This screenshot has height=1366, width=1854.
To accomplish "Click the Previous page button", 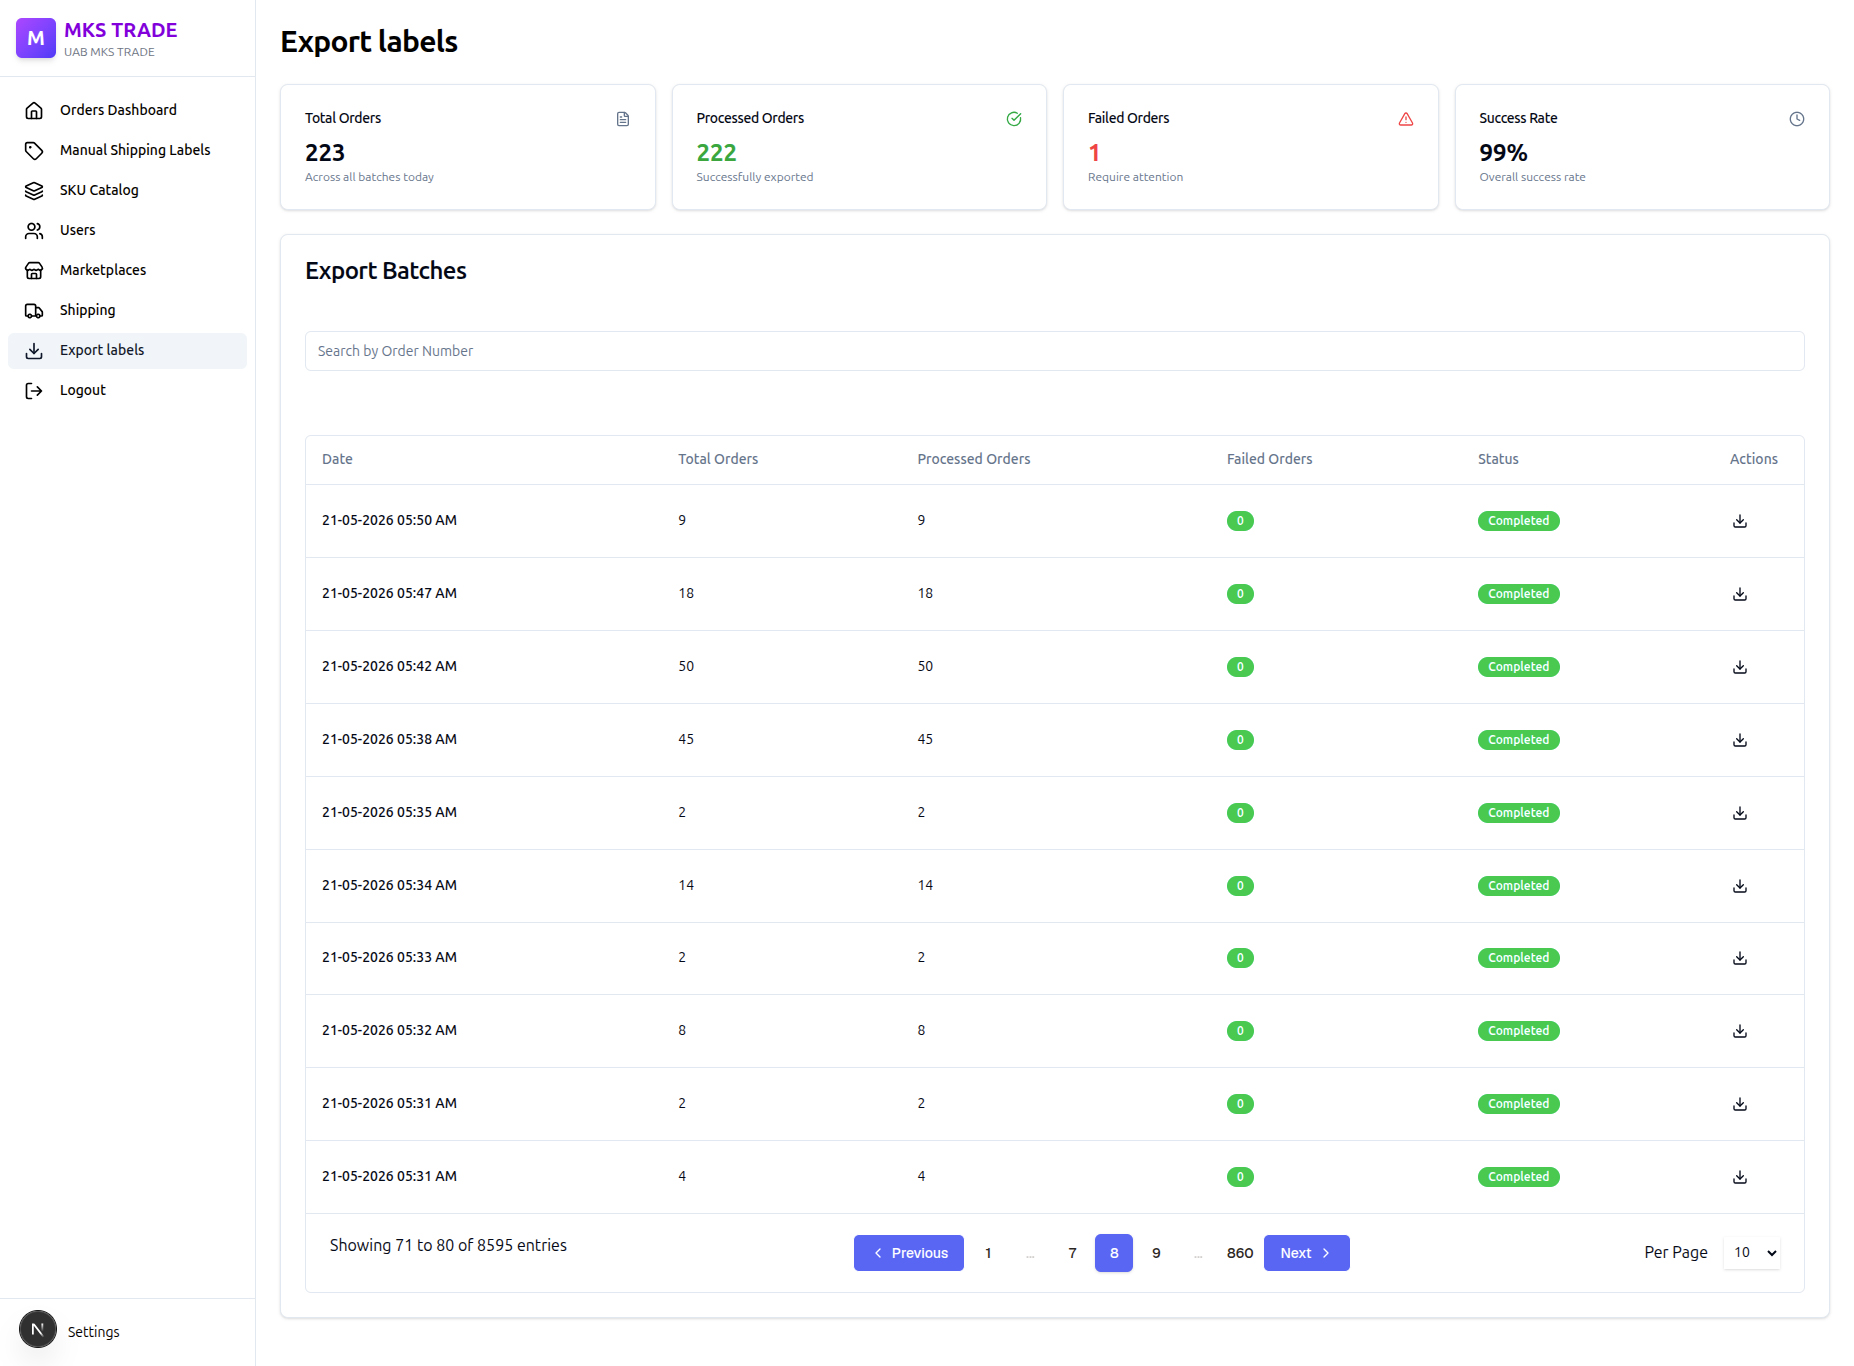I will [909, 1253].
